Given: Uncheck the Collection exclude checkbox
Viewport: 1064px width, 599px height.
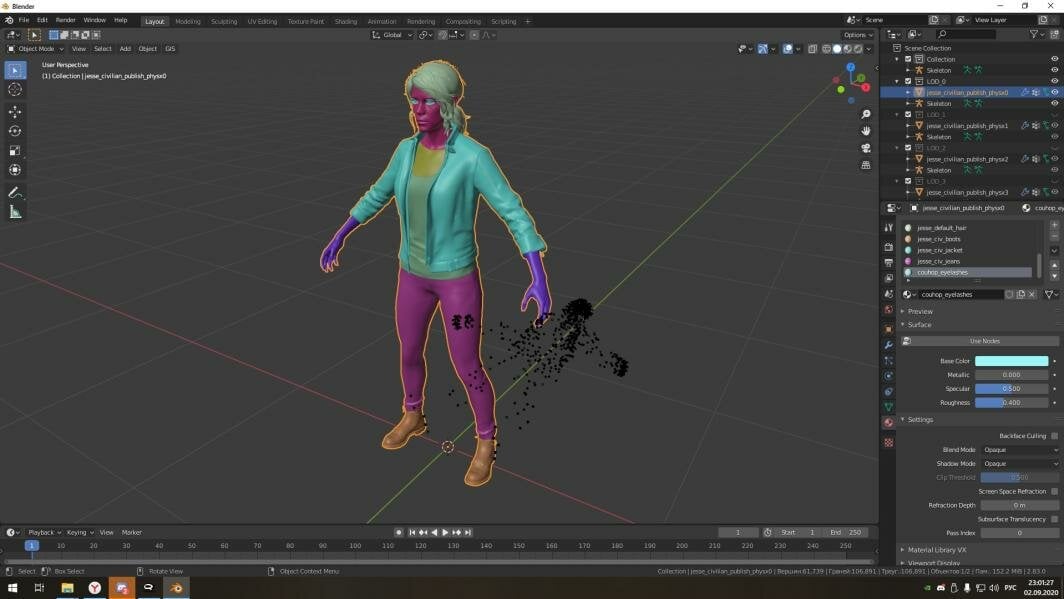Looking at the screenshot, I should tap(908, 59).
